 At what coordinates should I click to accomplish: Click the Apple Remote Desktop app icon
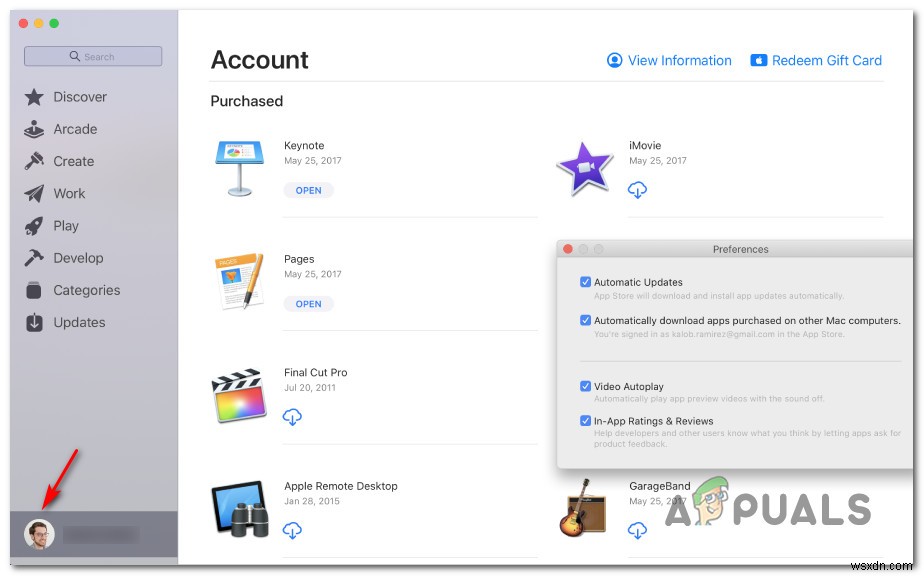click(239, 509)
